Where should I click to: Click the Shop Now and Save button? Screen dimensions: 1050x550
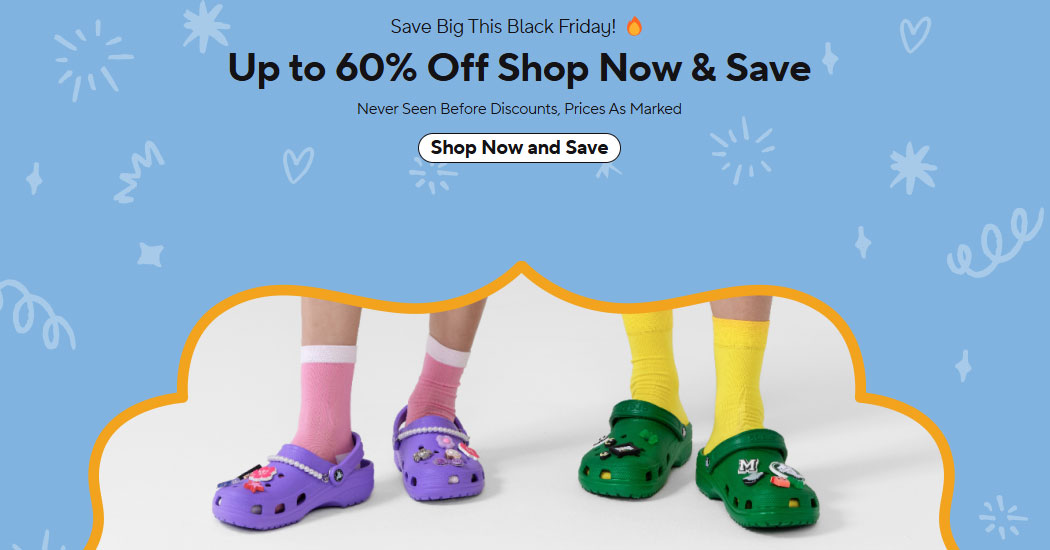[x=519, y=148]
